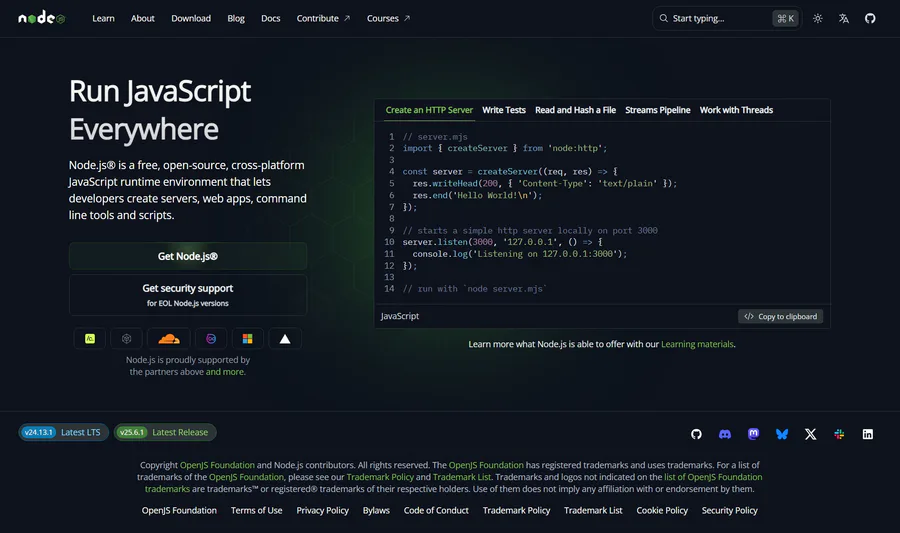This screenshot has width=900, height=533.
Task: Focus the 'Start typing...' search field
Action: pos(727,18)
